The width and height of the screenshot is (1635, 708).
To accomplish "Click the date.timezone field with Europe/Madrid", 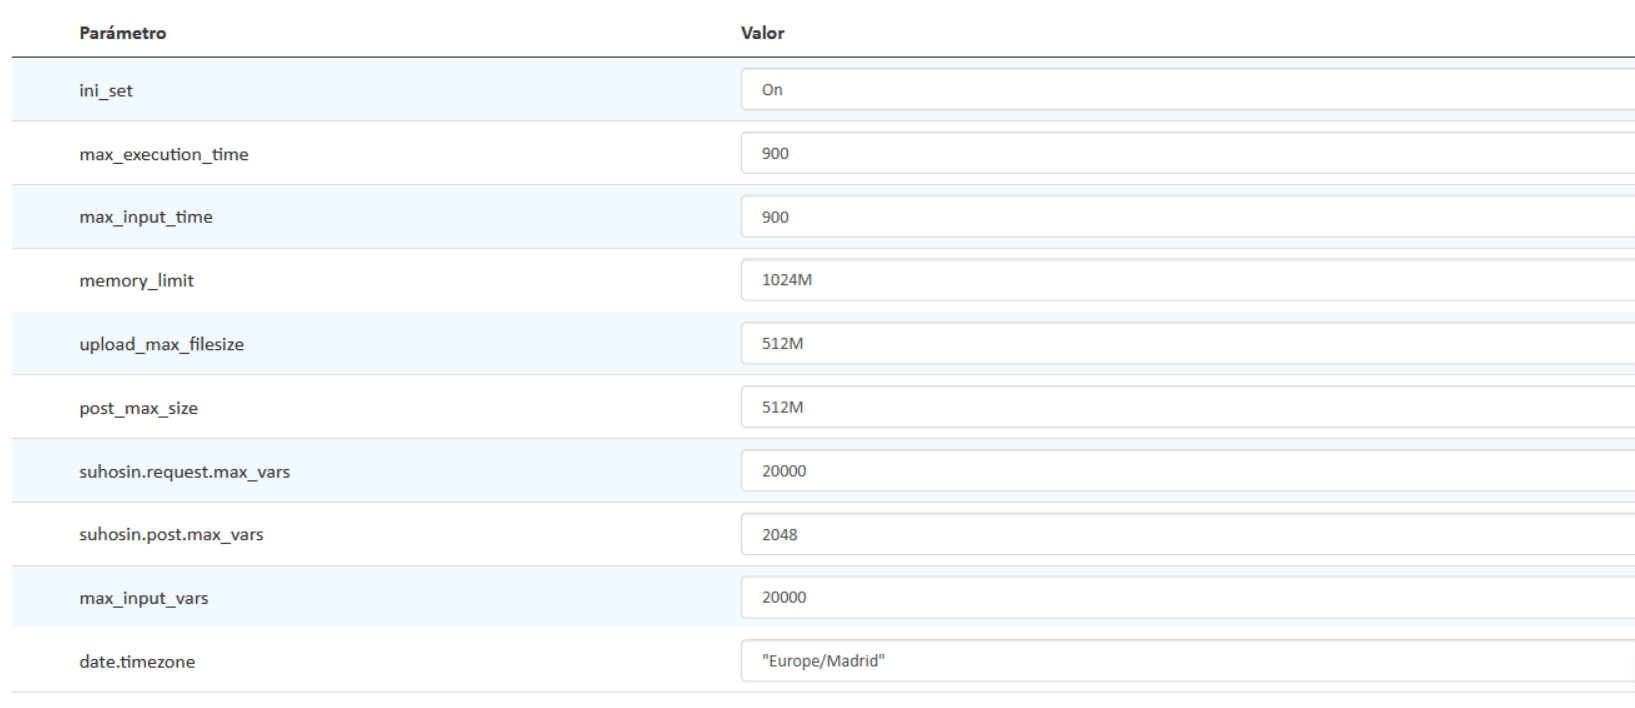I will point(1188,661).
